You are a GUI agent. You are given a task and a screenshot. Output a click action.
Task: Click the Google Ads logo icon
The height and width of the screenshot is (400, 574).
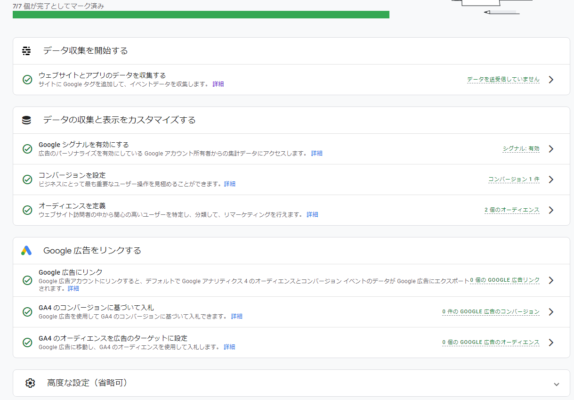(26, 251)
